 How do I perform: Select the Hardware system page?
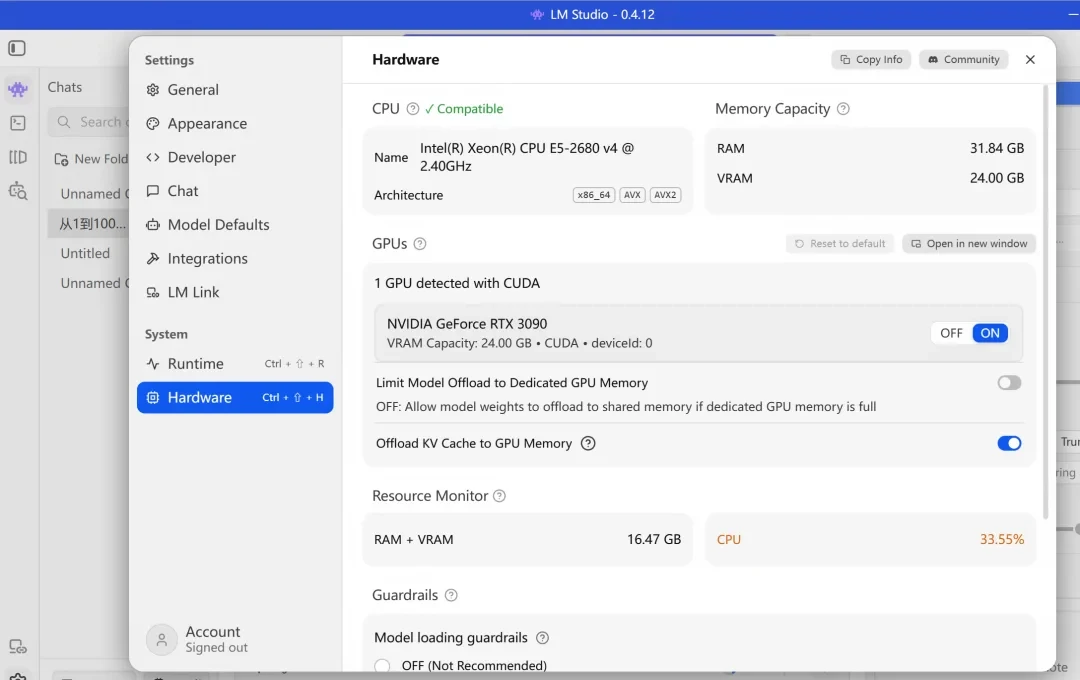pyautogui.click(x=235, y=398)
